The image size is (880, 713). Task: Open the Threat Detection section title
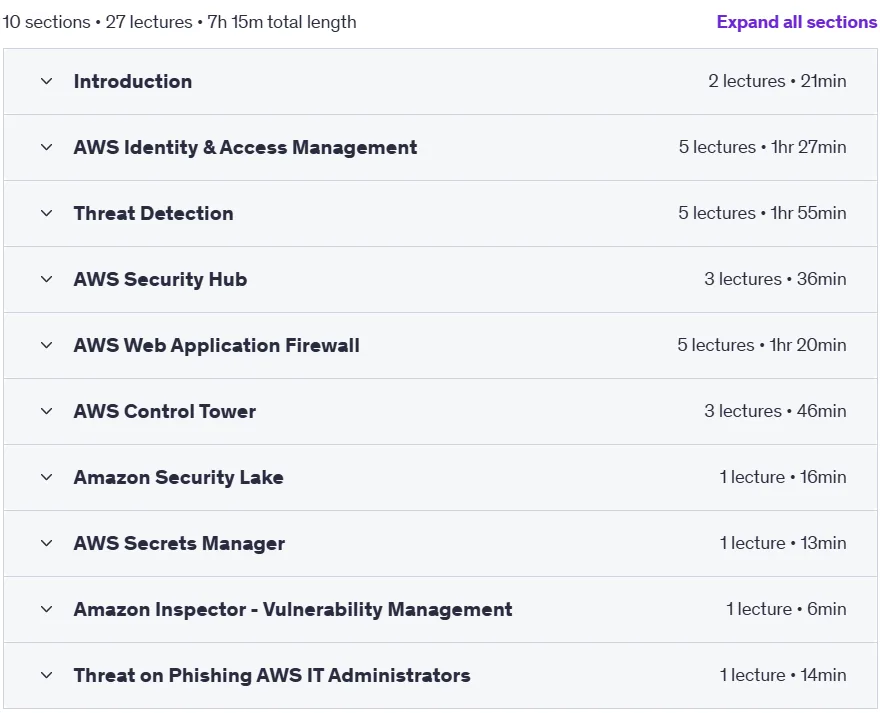click(x=153, y=213)
